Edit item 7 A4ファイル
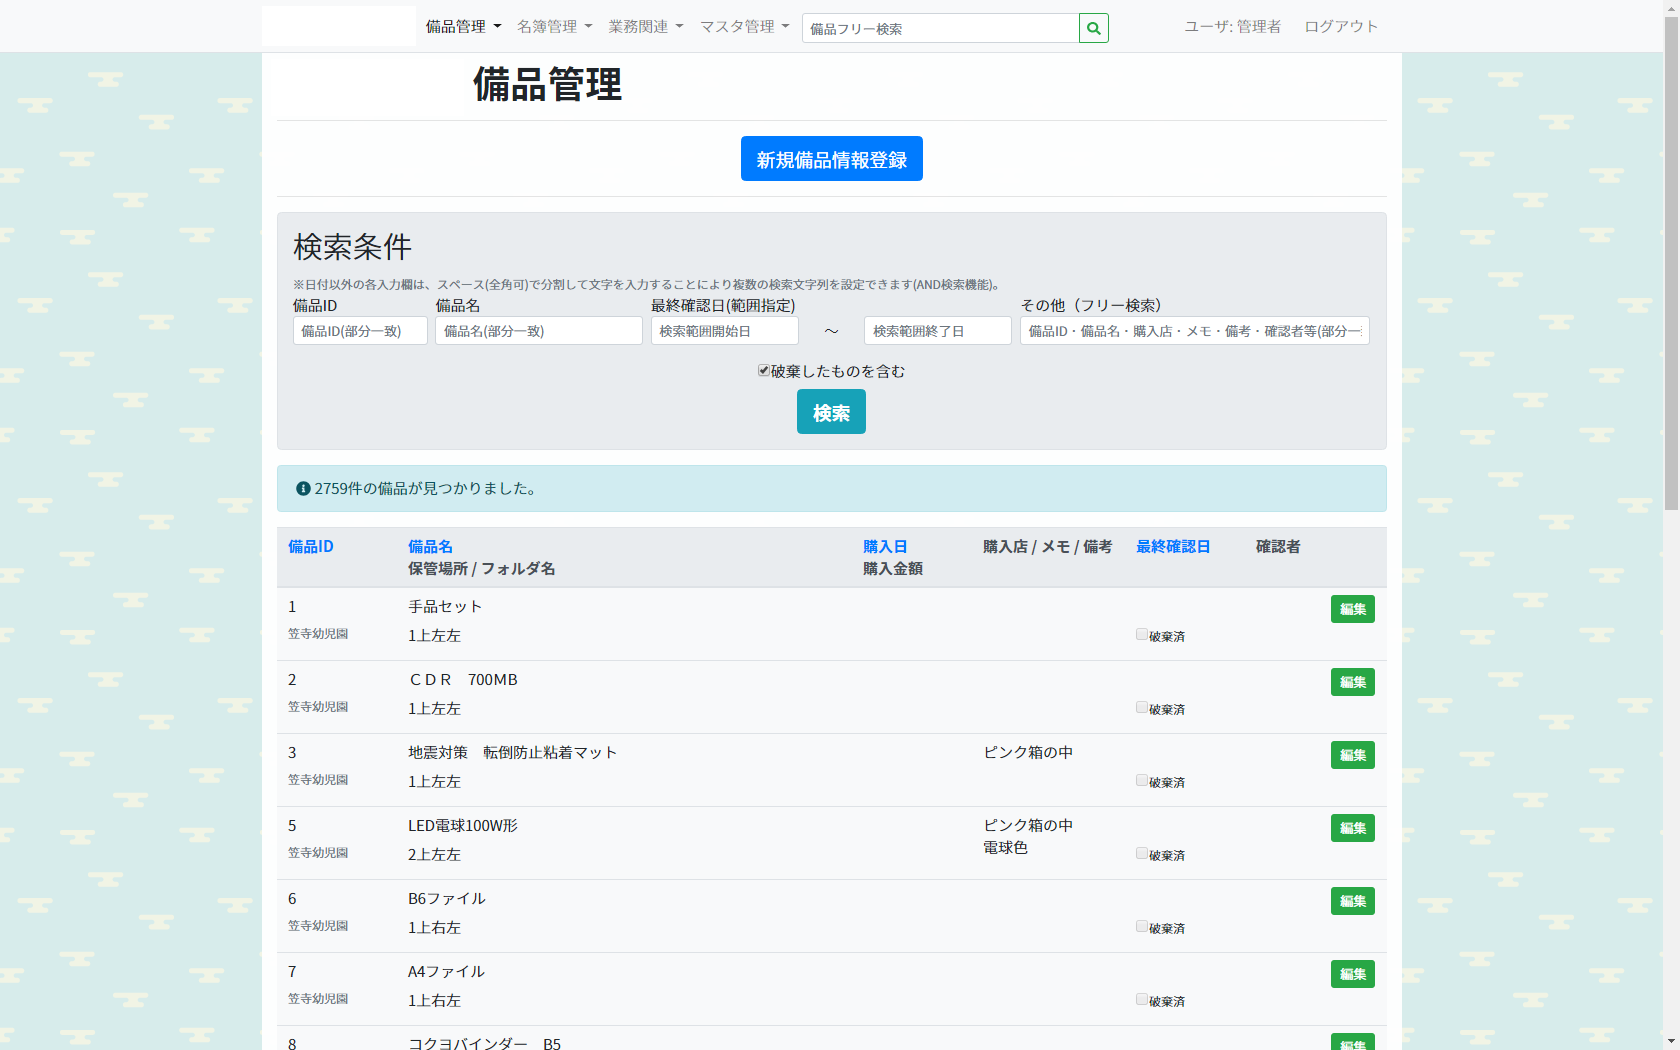 point(1353,974)
